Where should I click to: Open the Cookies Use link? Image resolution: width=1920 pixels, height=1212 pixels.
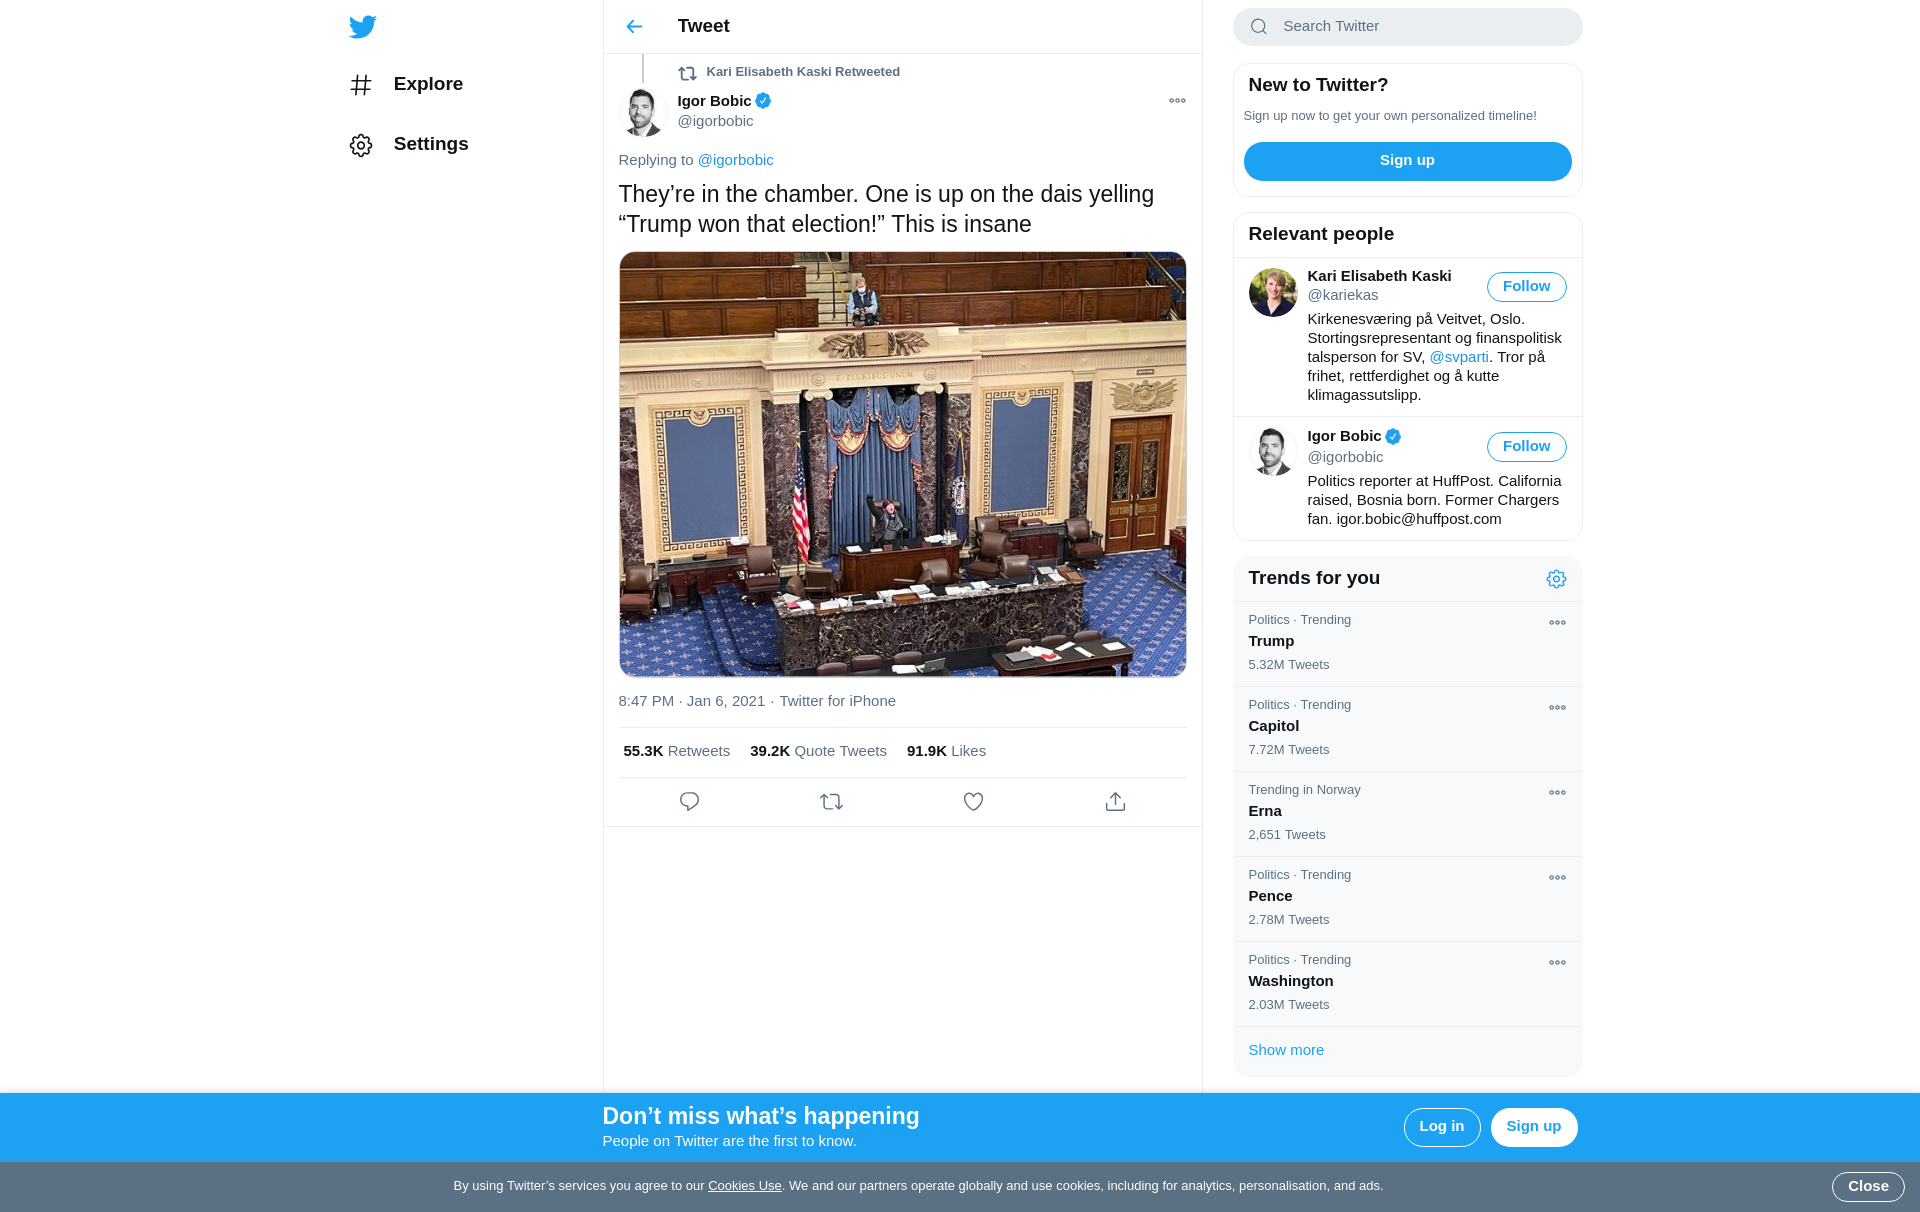point(744,1186)
